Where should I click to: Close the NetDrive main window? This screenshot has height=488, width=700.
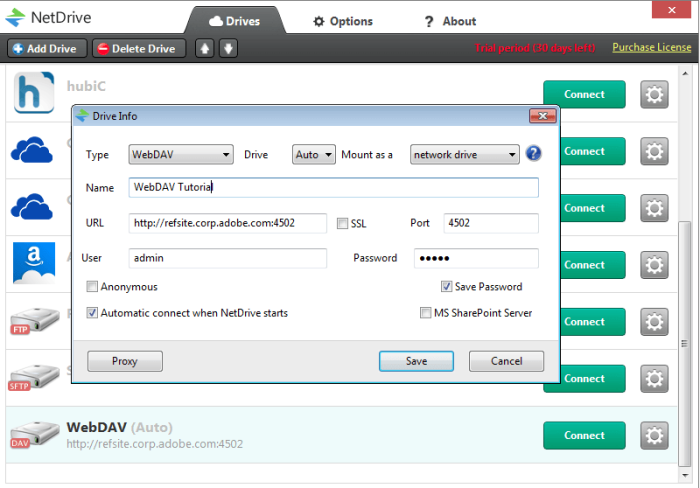coord(671,9)
